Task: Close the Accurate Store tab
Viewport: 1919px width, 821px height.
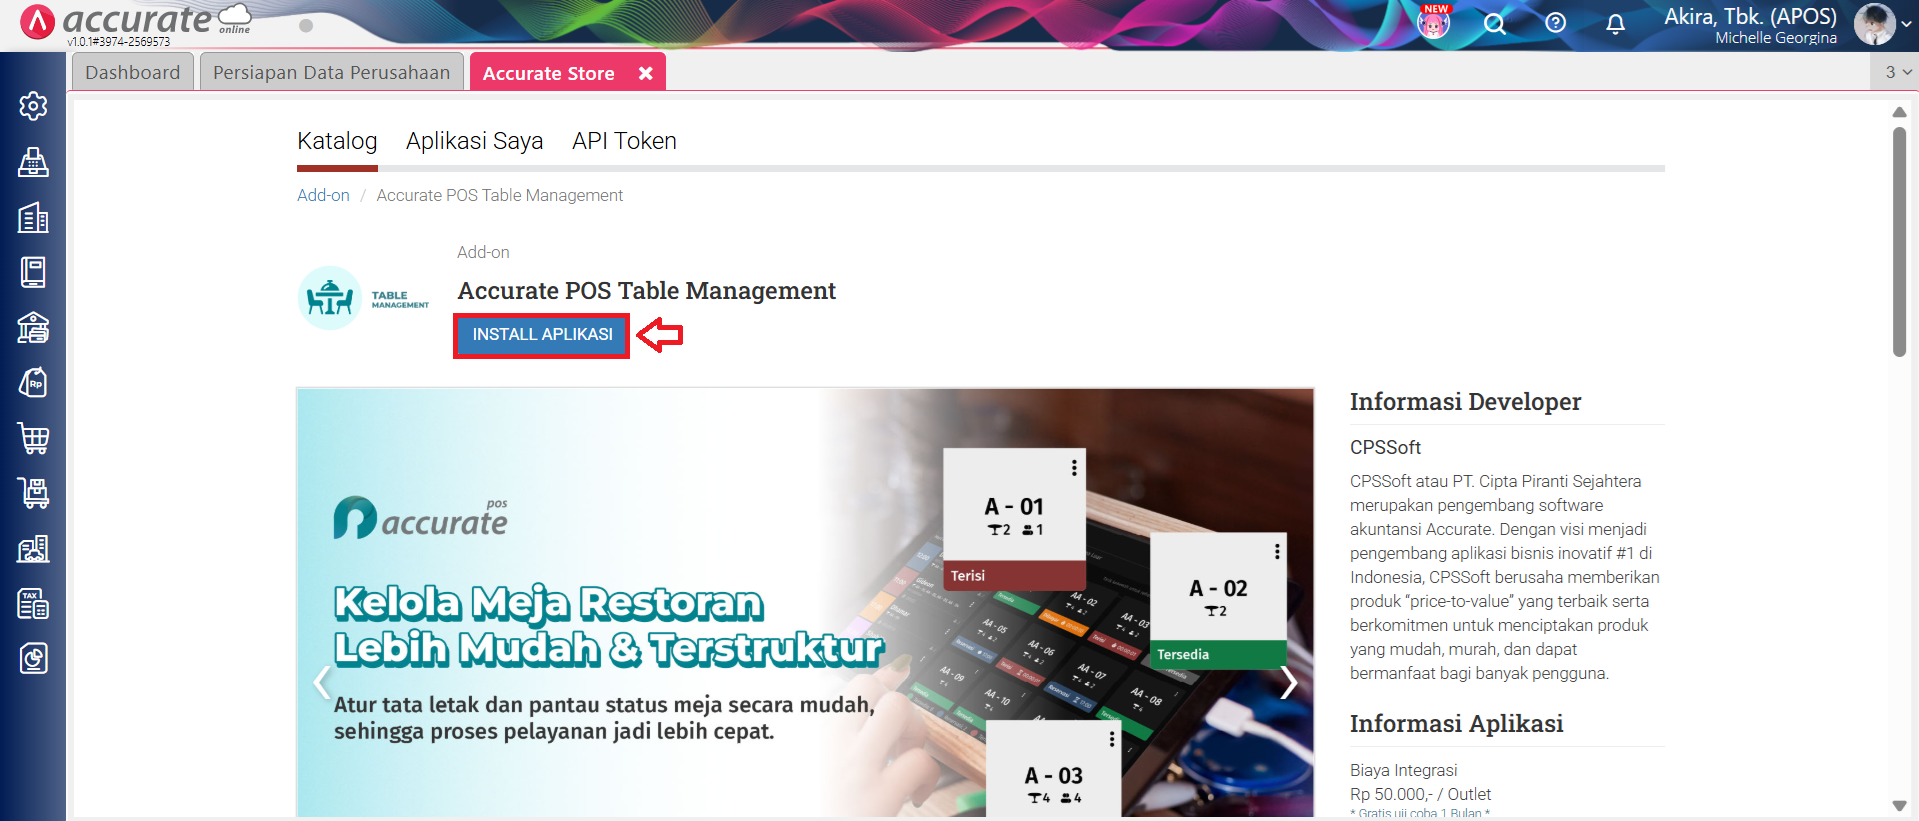Action: tap(646, 73)
